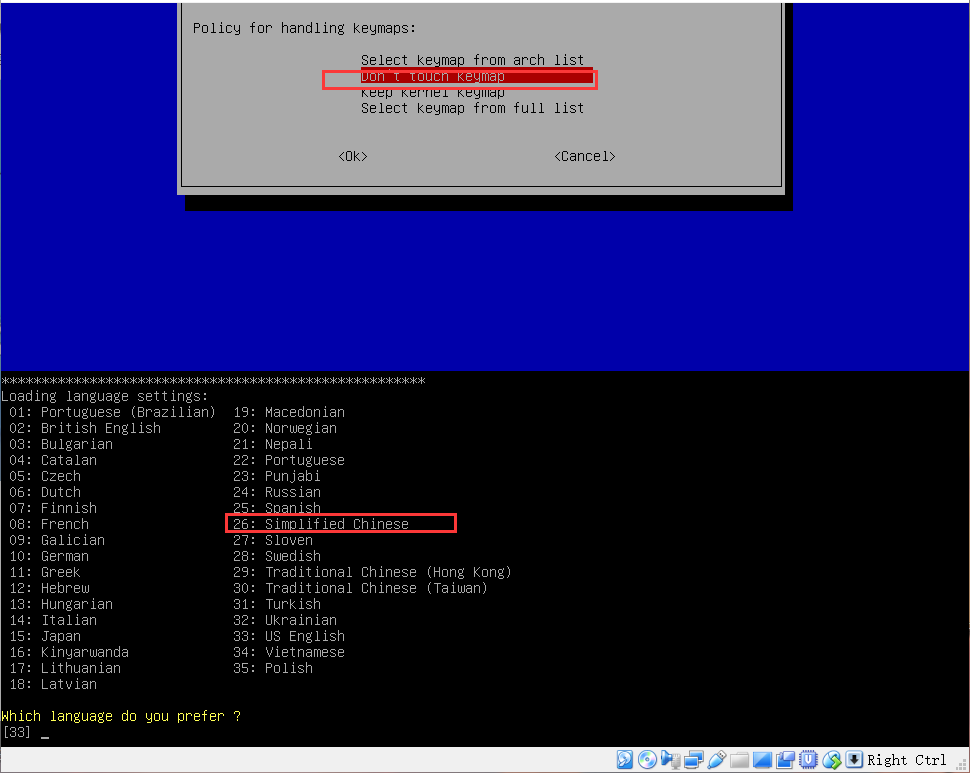Screen dimensions: 970x773
Task: Click the 'Policy for handling keymaps:' label
Action: pos(304,28)
